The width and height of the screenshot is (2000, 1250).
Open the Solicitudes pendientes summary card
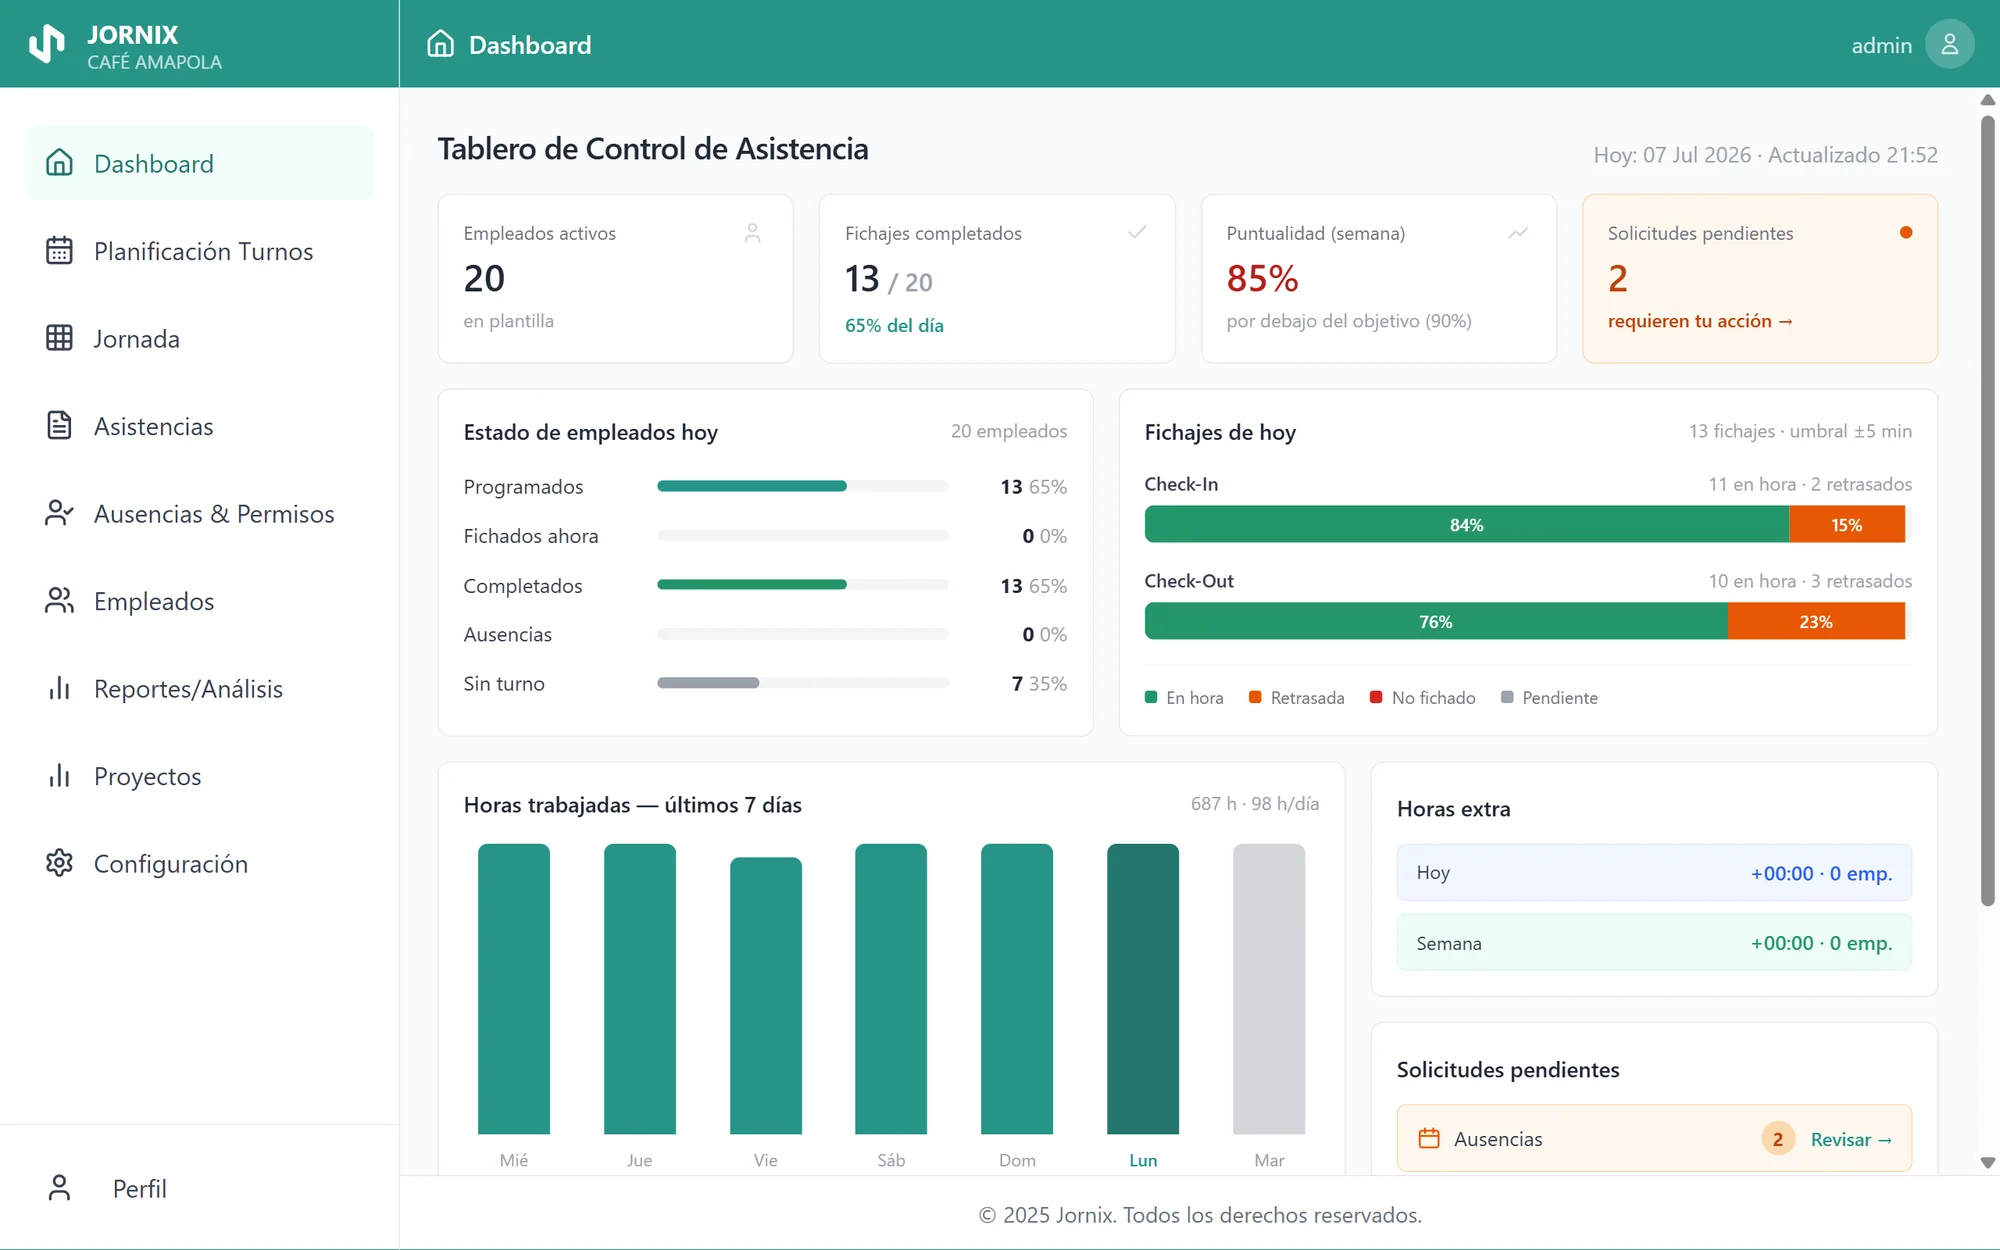pos(1760,278)
